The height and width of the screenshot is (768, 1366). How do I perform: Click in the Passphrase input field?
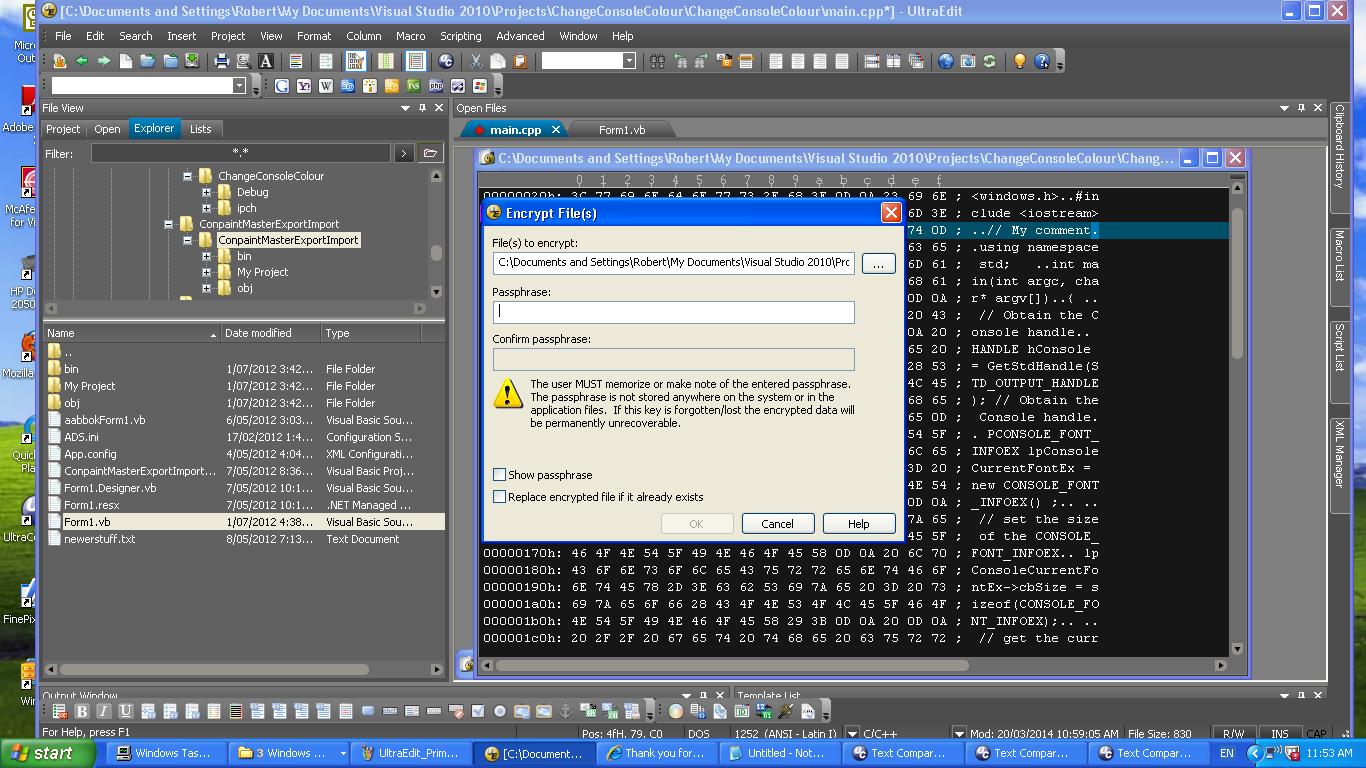673,312
